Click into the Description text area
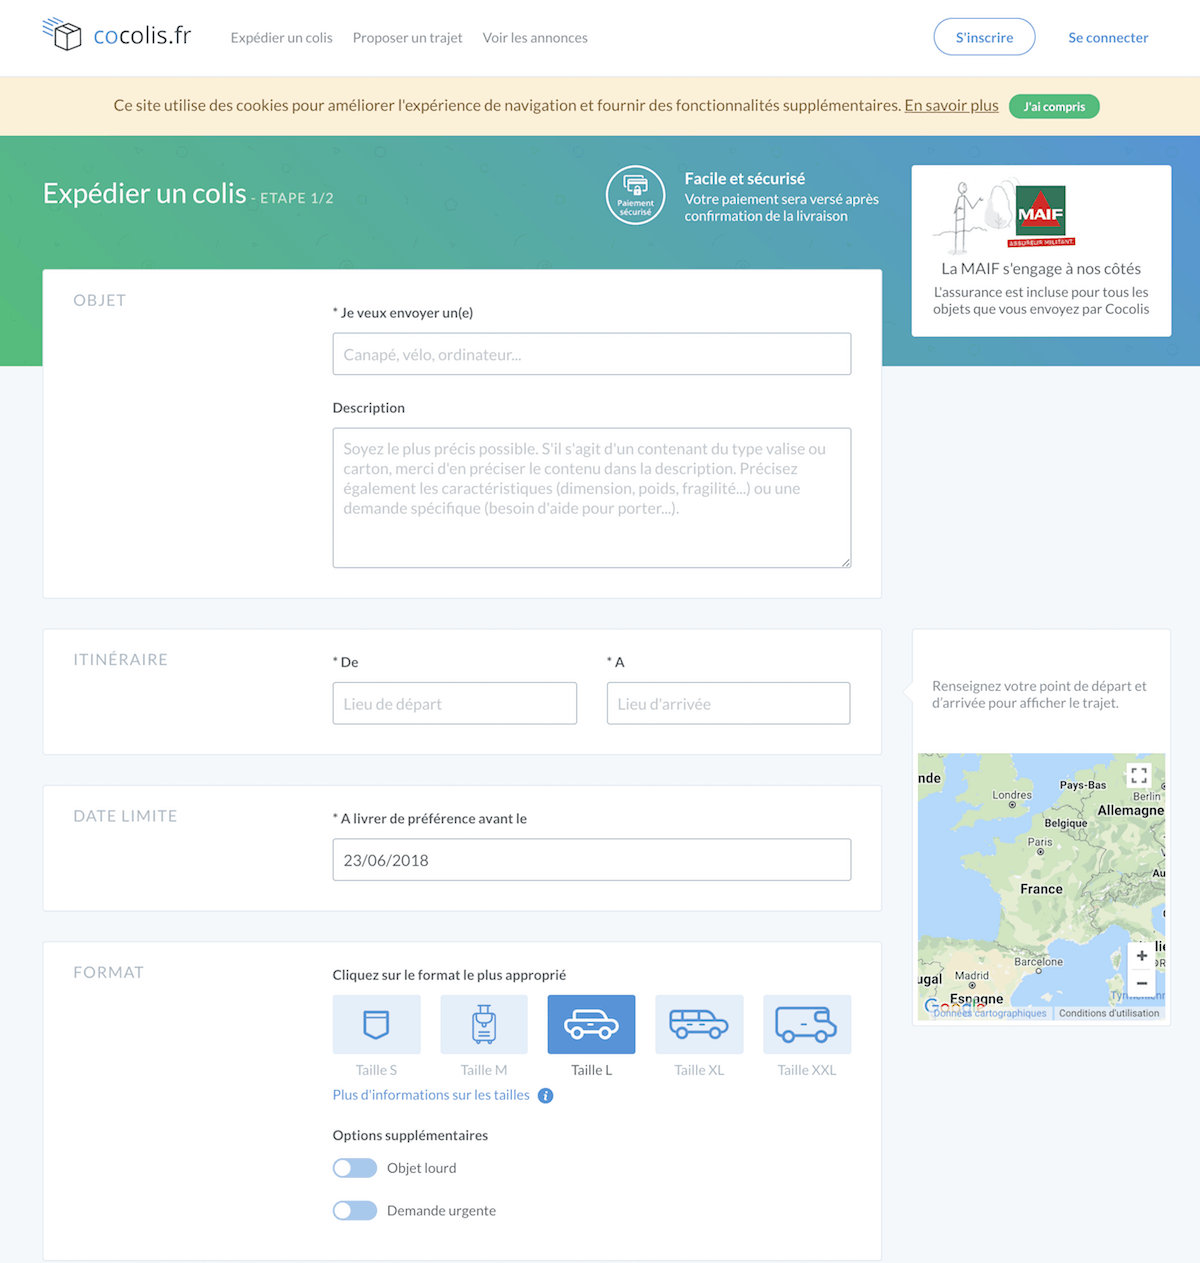The height and width of the screenshot is (1263, 1200). (592, 498)
